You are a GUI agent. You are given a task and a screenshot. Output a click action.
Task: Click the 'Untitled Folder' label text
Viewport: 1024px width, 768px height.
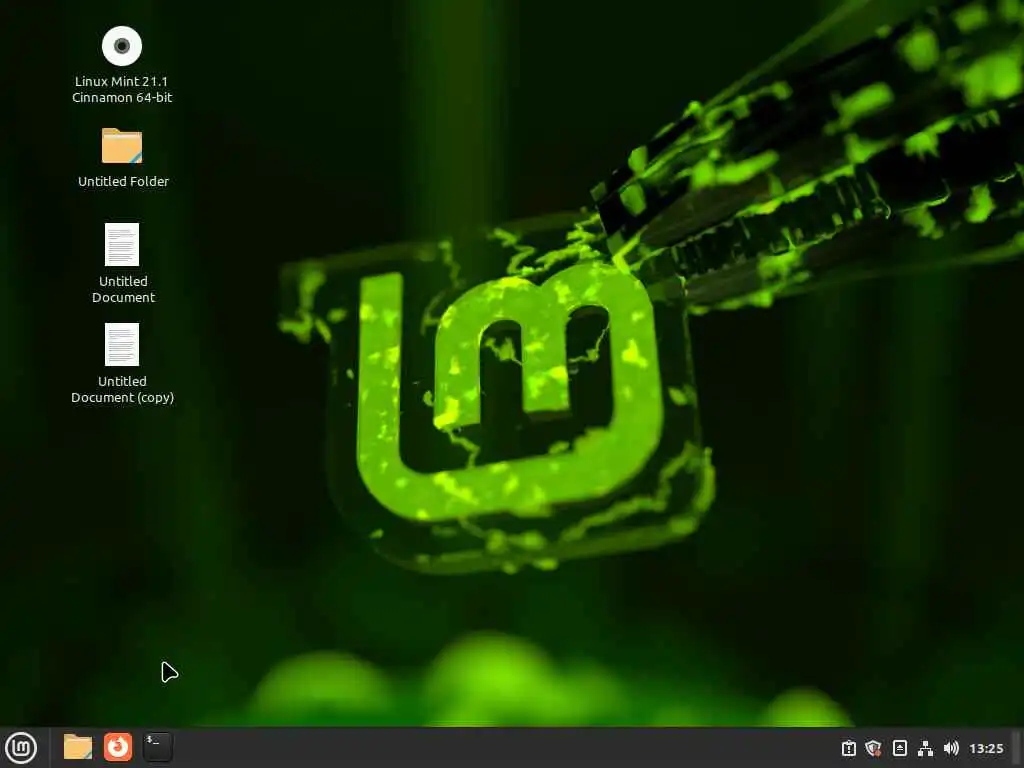pos(123,182)
